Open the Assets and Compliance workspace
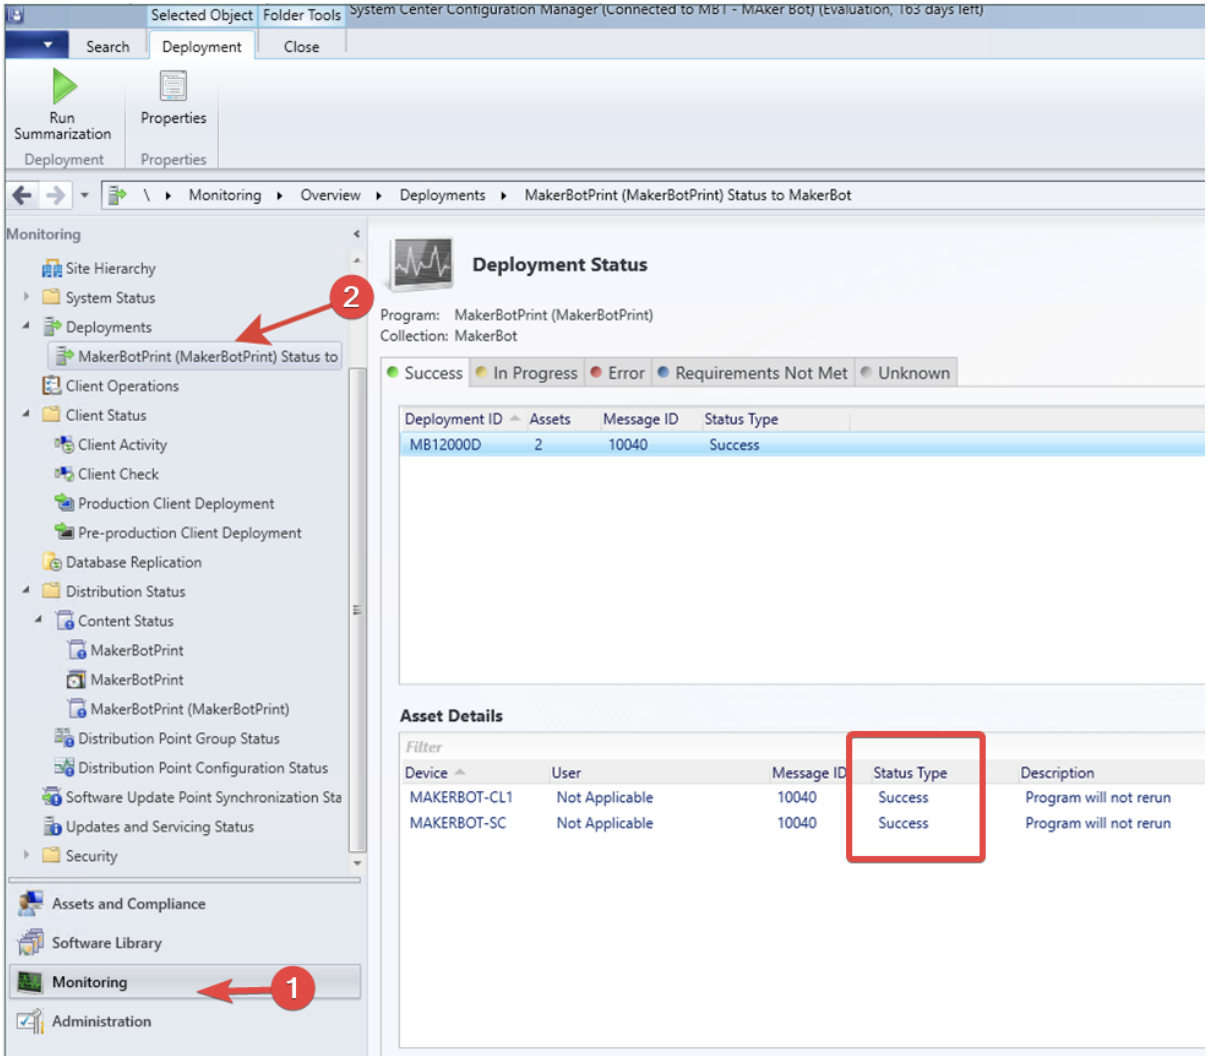The height and width of the screenshot is (1056, 1222). [x=128, y=904]
